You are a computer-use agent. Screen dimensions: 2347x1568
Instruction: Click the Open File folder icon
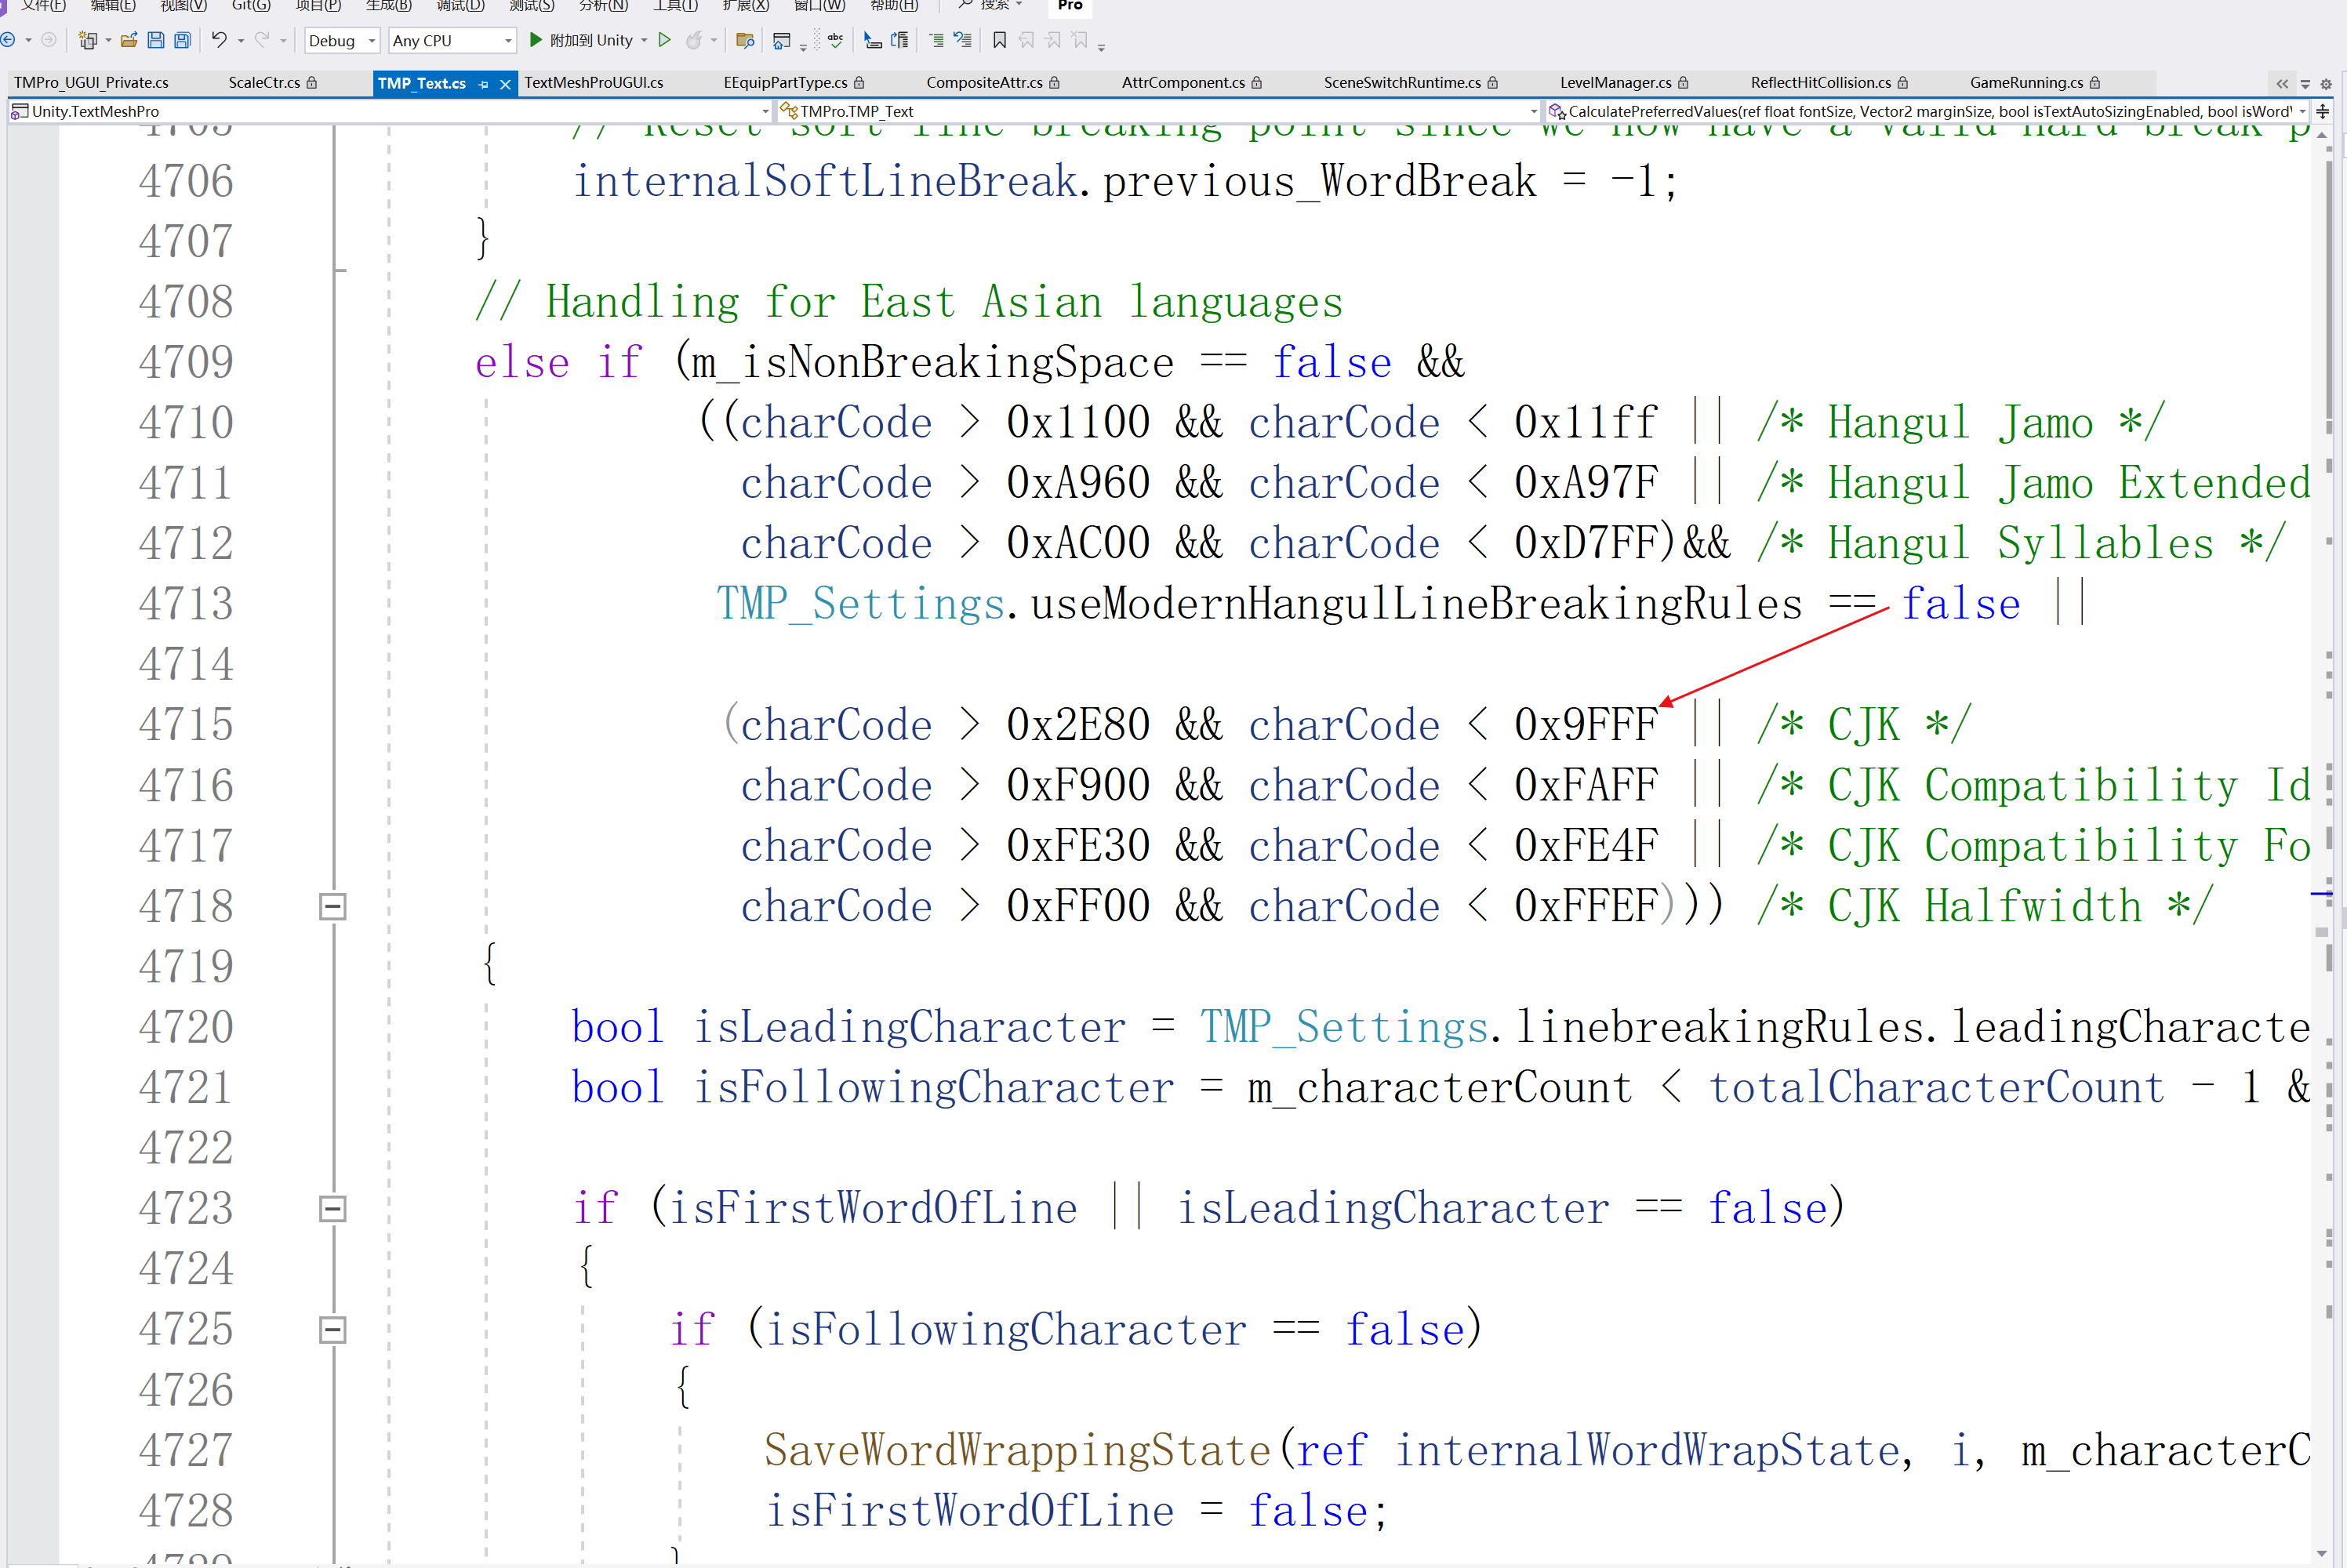pos(129,40)
